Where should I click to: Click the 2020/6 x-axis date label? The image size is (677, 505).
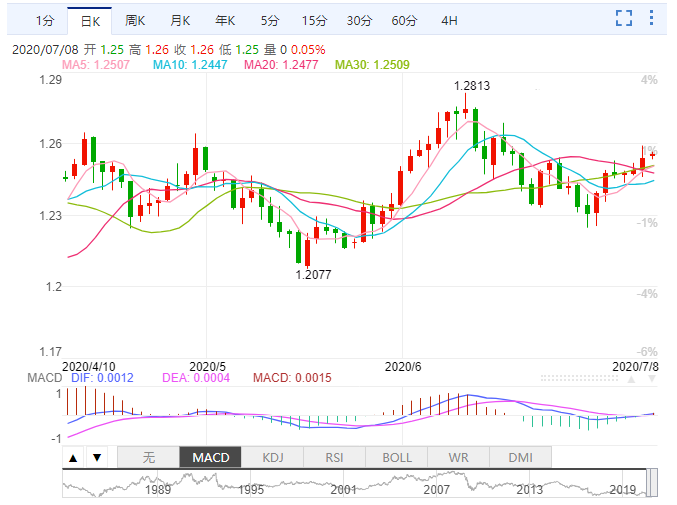(x=403, y=367)
